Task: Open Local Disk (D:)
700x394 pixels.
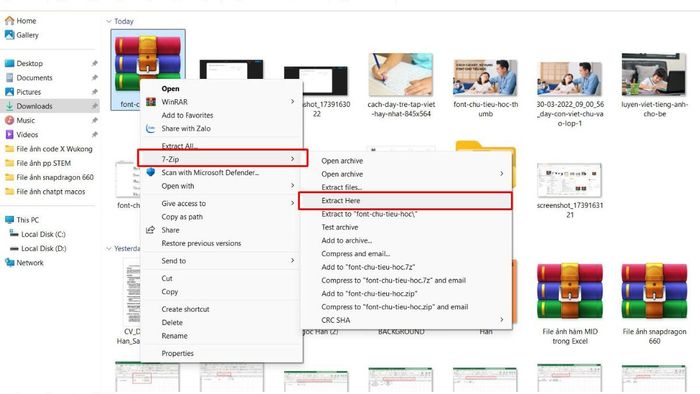Action: 43,249
